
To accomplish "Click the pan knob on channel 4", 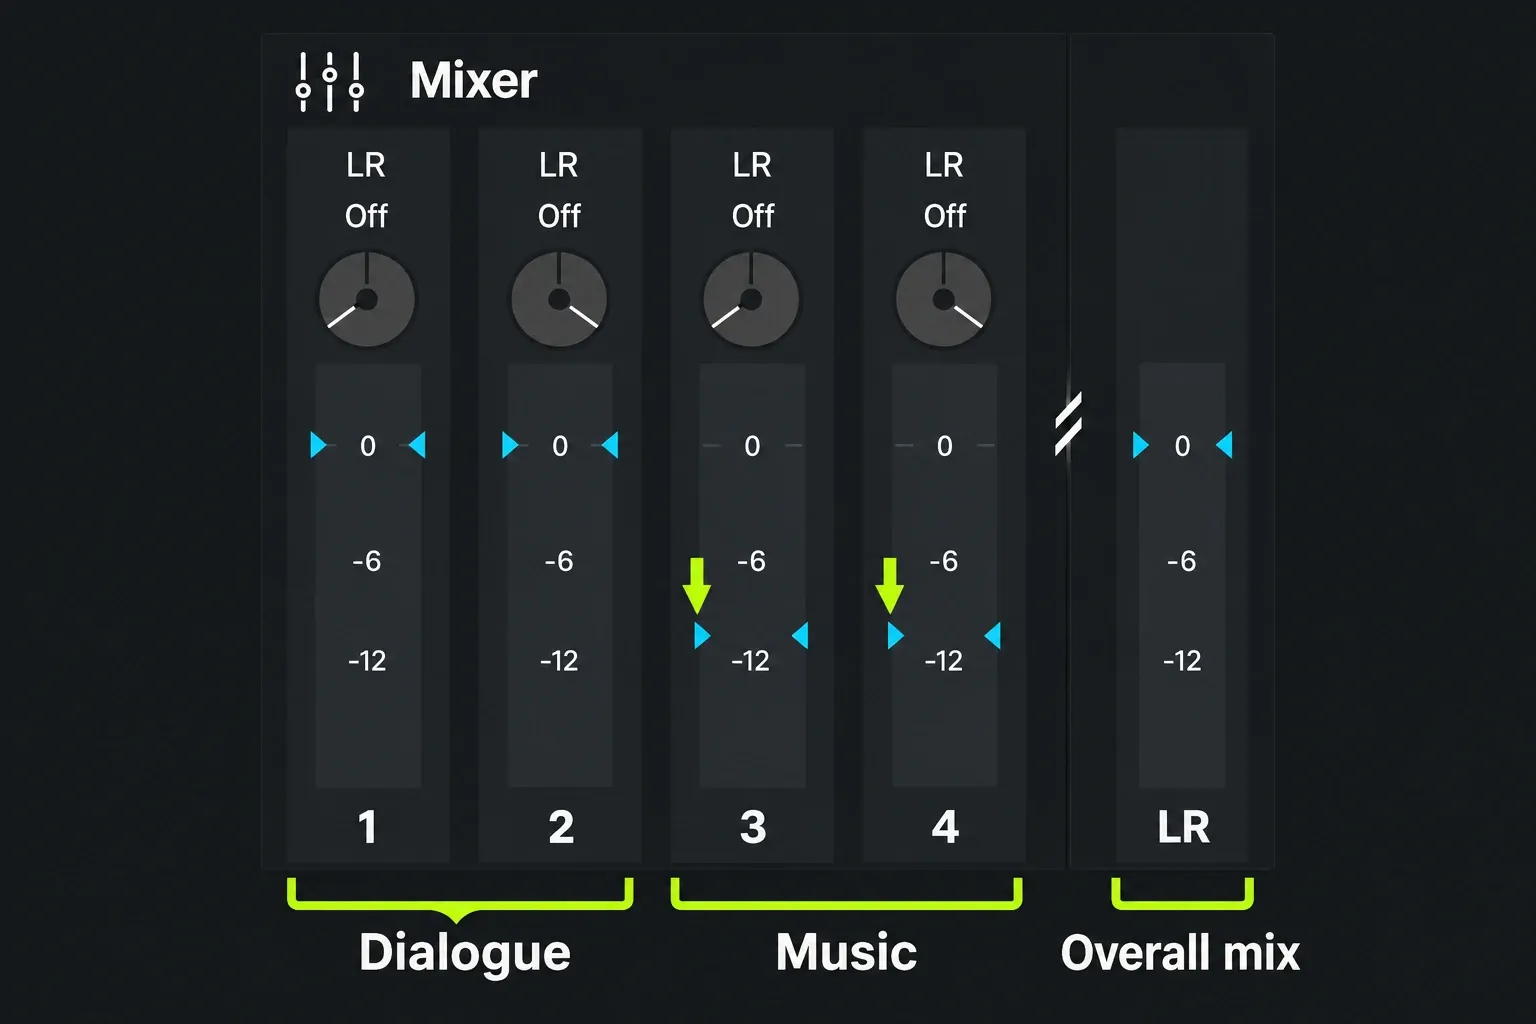I will coord(943,299).
